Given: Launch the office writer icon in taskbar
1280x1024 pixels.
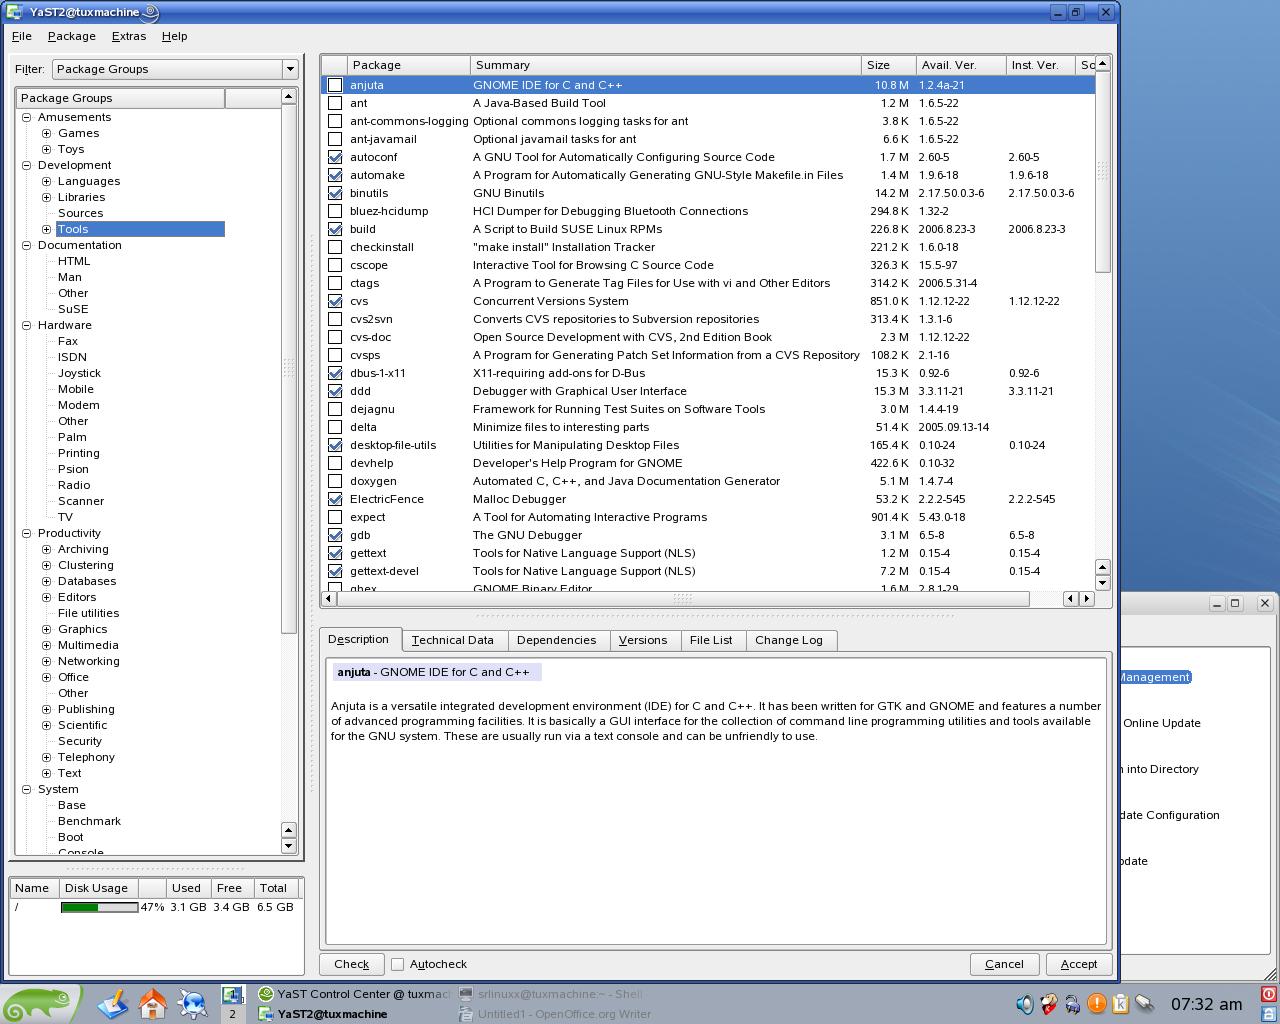Looking at the screenshot, I should pos(113,1003).
